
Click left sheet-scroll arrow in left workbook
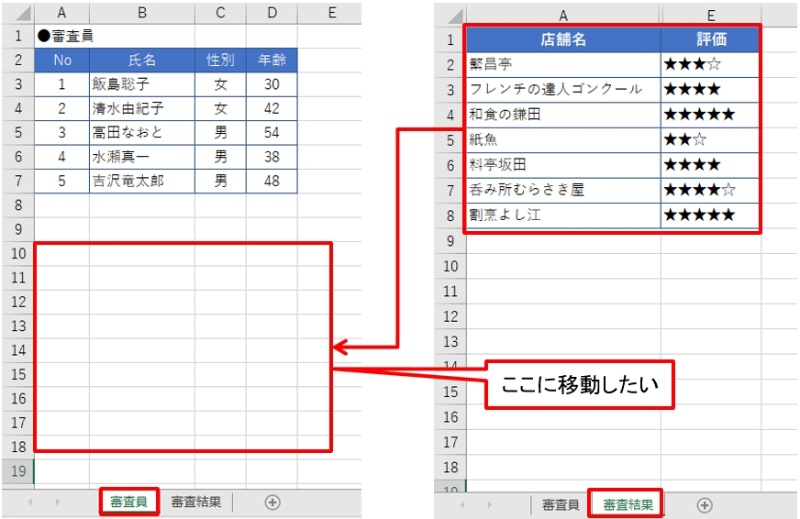(29, 502)
